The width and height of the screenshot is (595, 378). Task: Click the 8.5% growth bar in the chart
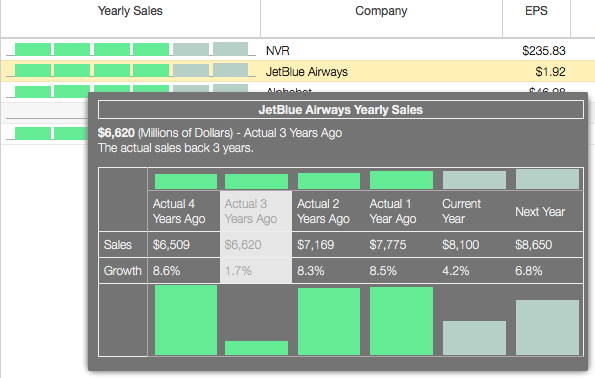point(401,321)
